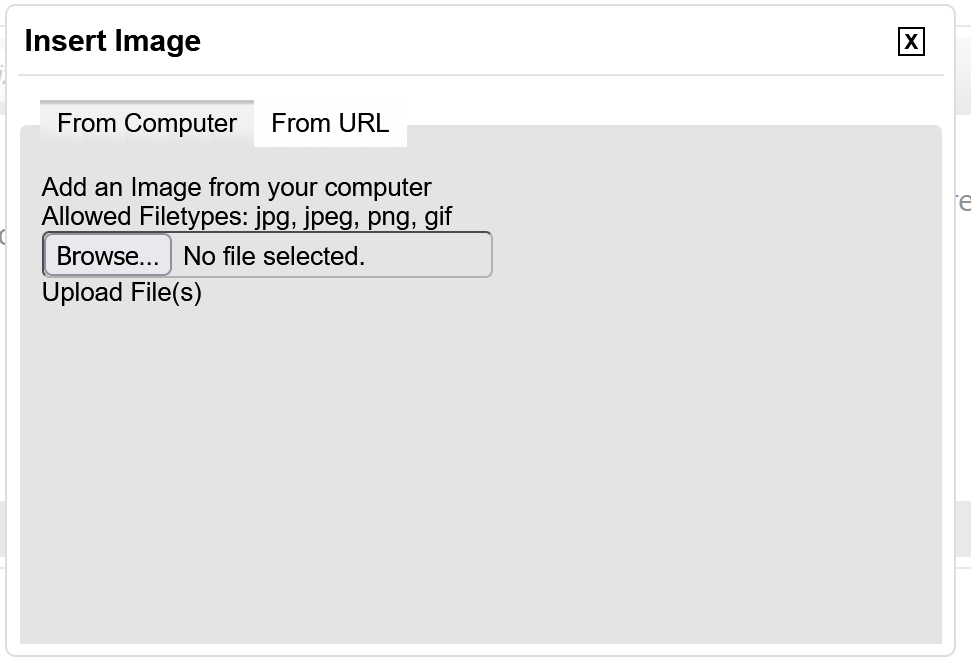Click empty header space between title and X
Screen dimensions: 971x658
550,41
